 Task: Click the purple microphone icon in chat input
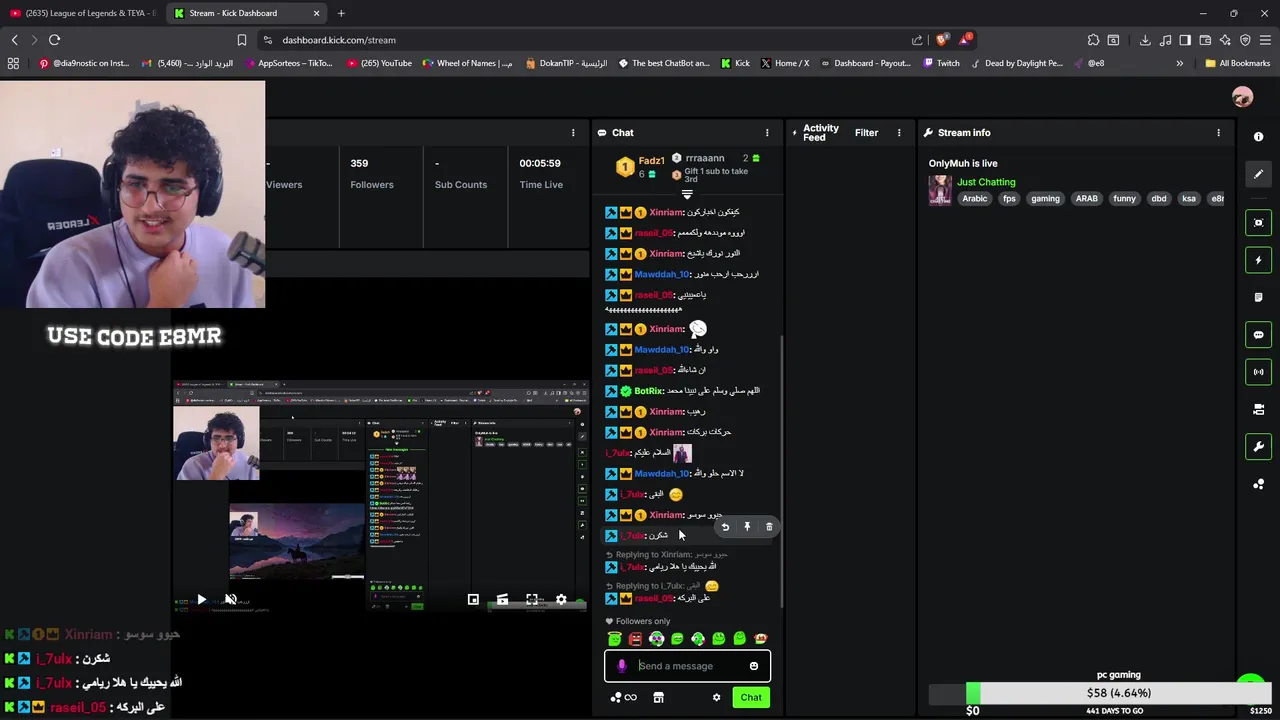pos(622,666)
